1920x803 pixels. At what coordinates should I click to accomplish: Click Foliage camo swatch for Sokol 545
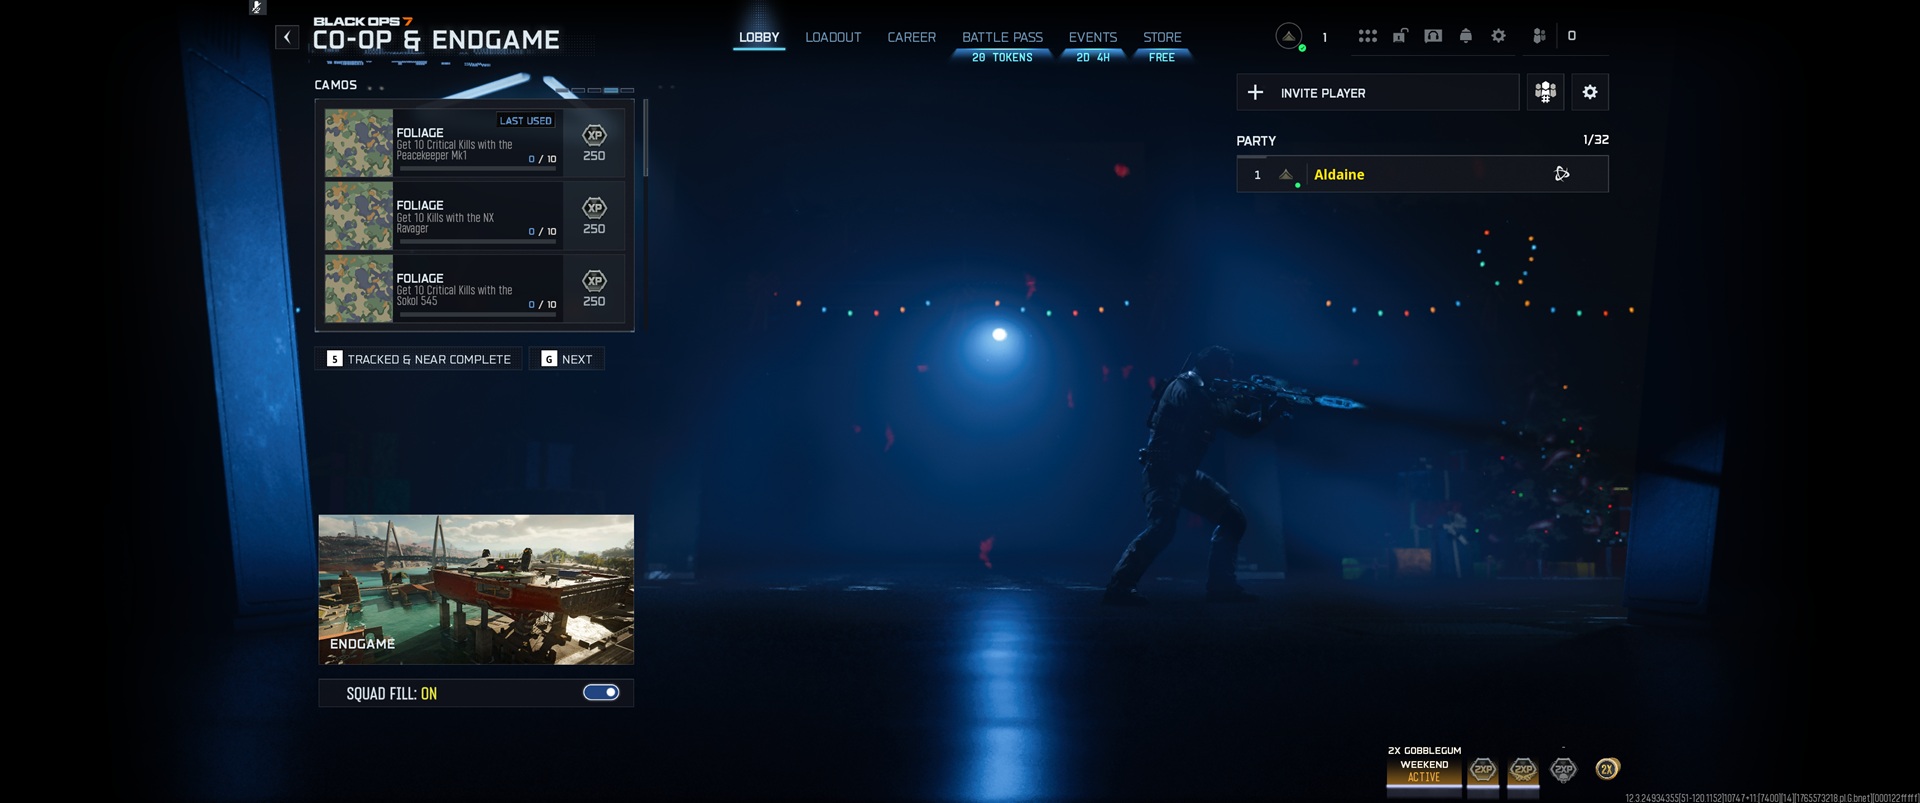coord(359,288)
